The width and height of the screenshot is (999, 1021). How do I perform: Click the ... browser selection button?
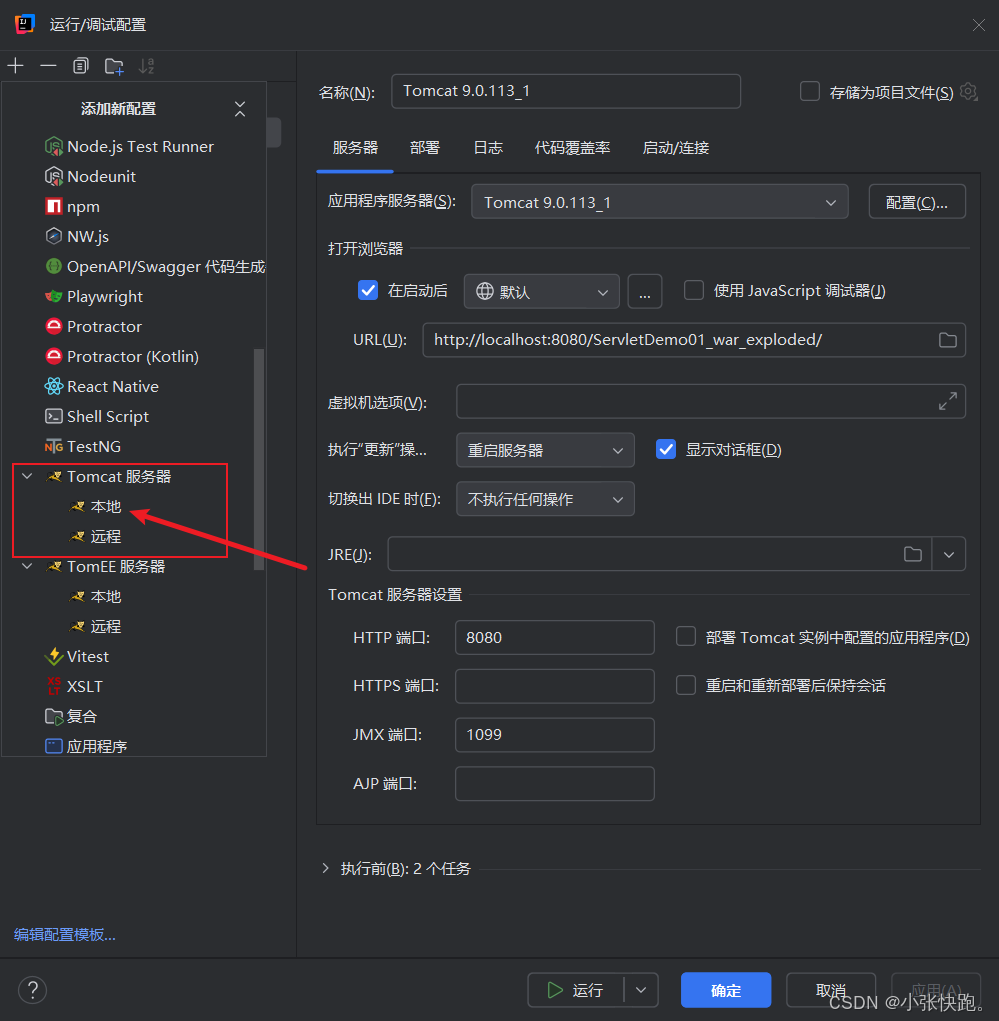(645, 291)
